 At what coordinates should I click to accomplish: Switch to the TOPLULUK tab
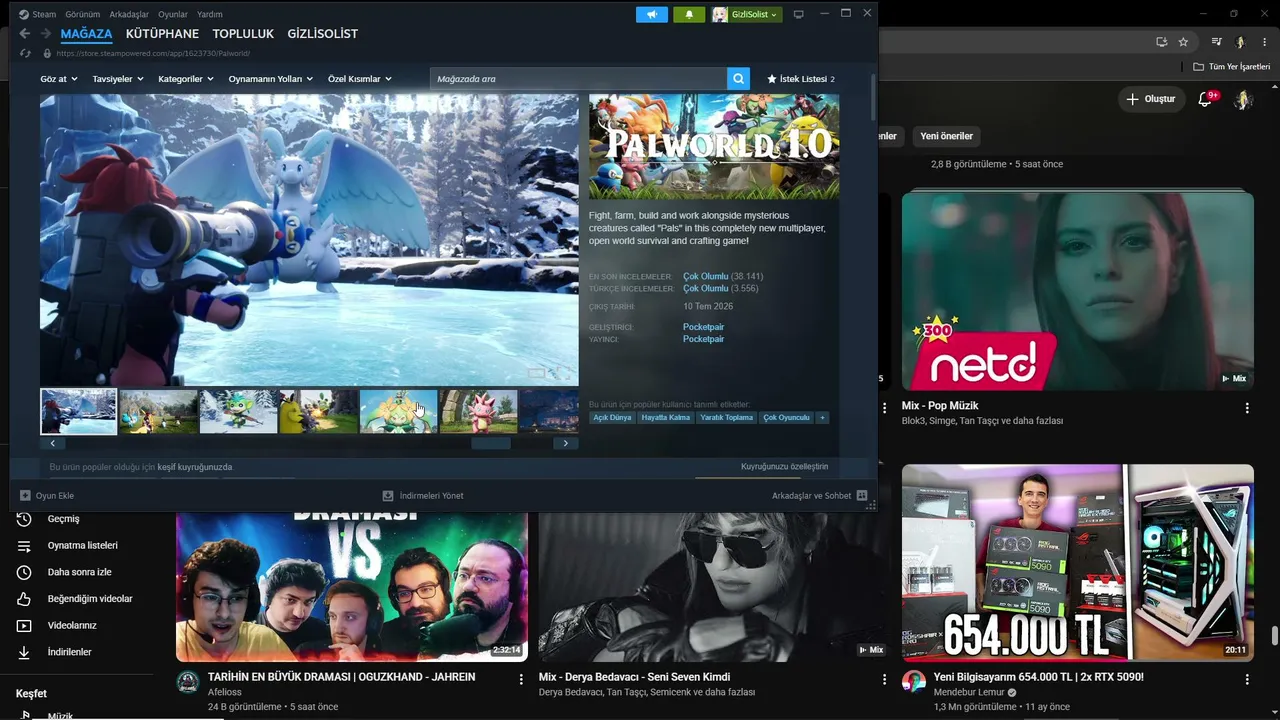(243, 34)
